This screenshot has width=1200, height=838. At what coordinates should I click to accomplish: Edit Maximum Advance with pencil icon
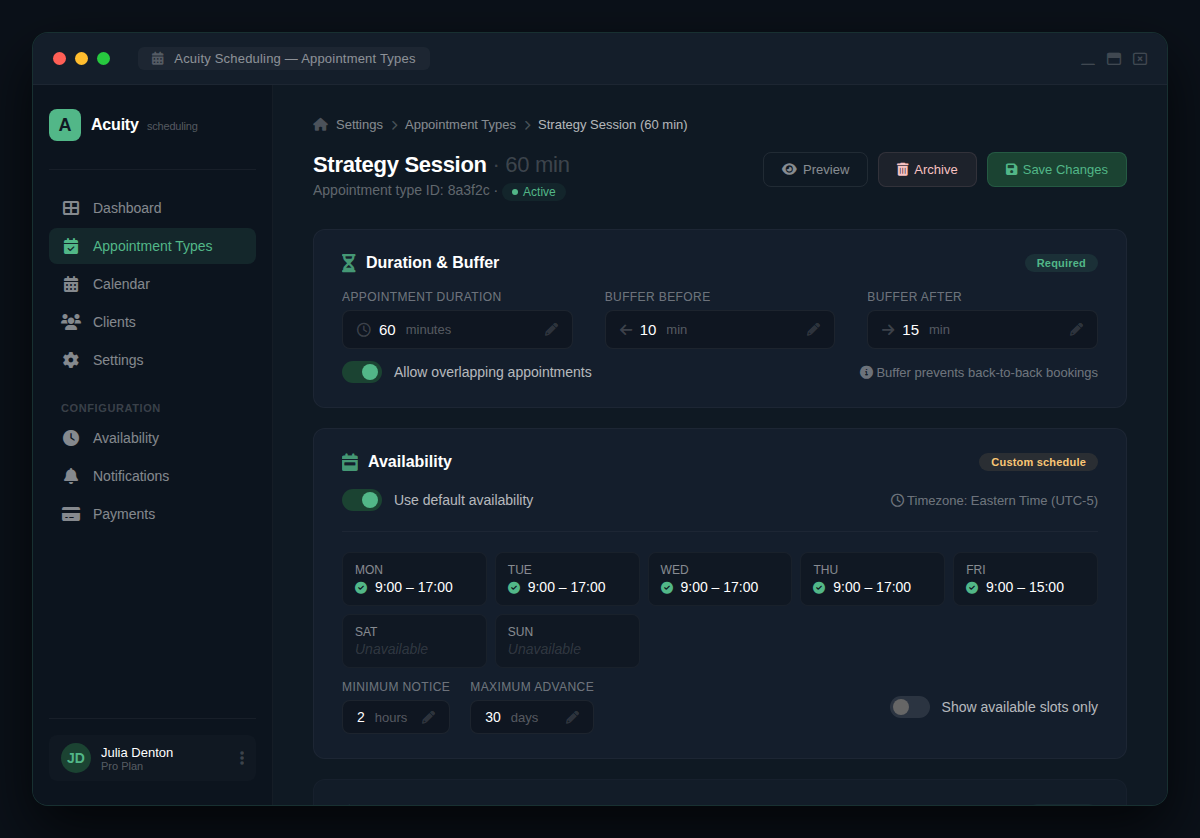pyautogui.click(x=573, y=717)
